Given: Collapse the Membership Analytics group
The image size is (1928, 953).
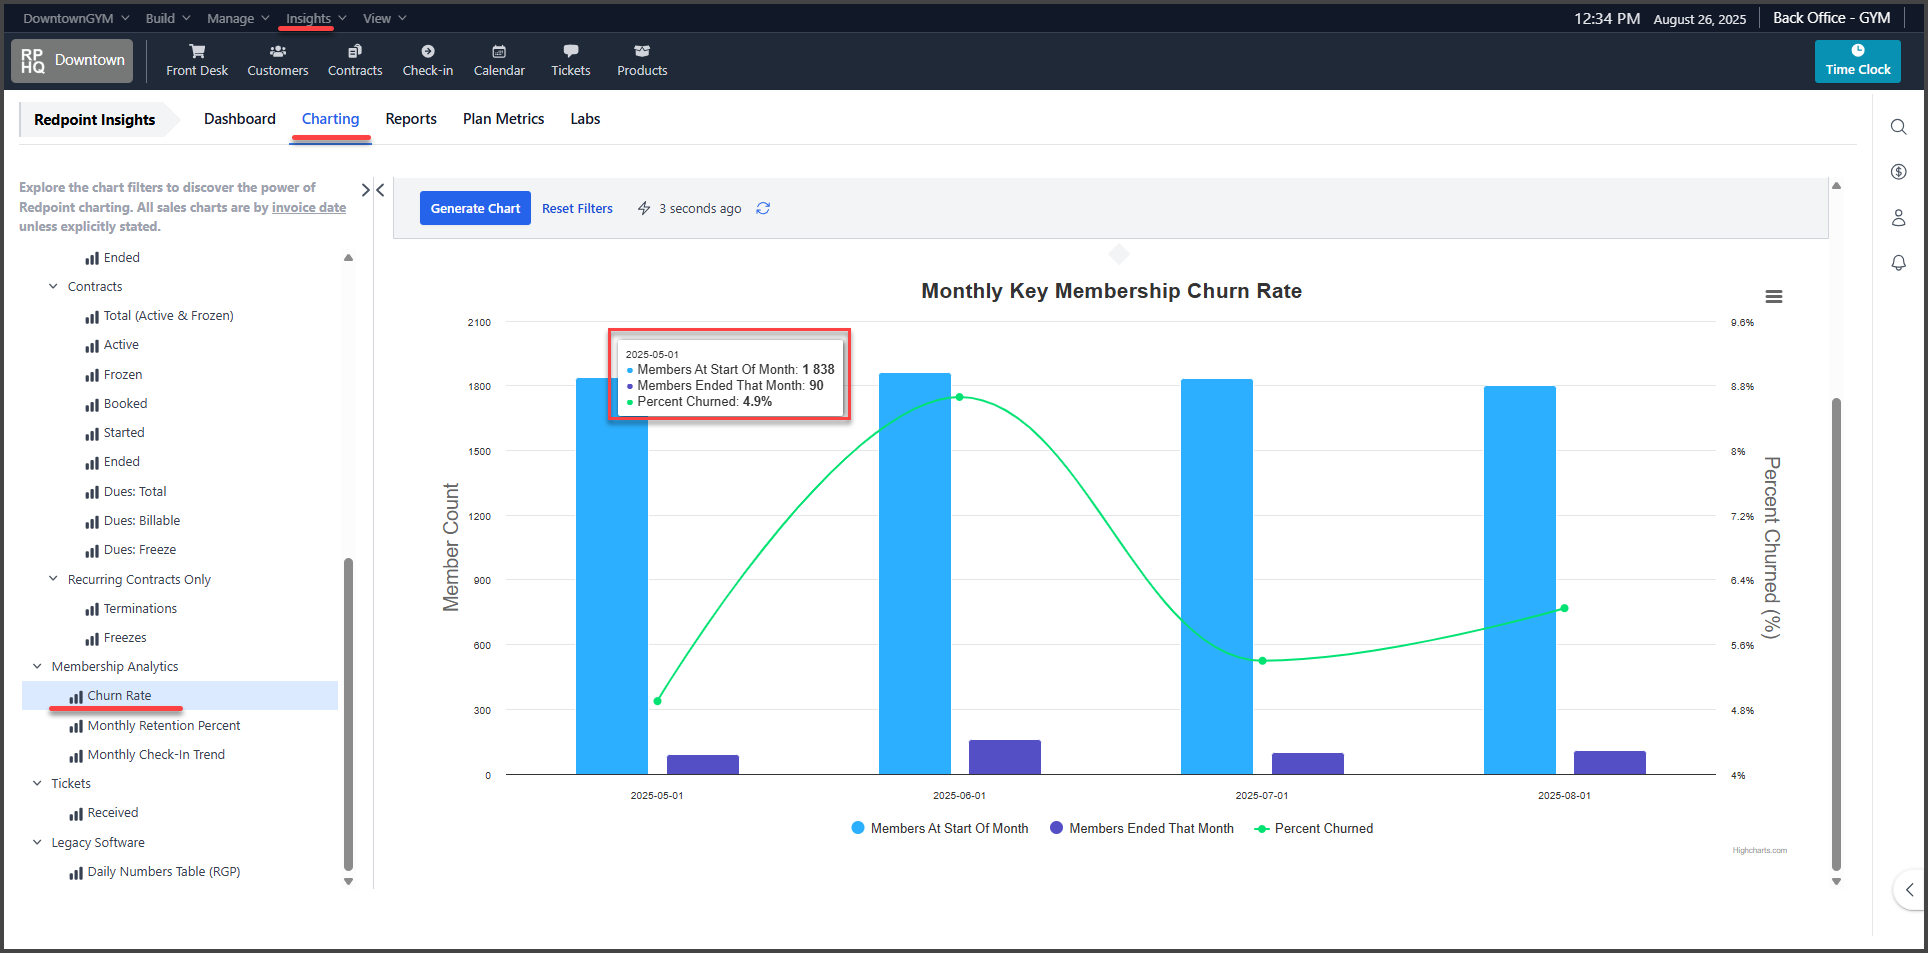Looking at the screenshot, I should [x=38, y=667].
